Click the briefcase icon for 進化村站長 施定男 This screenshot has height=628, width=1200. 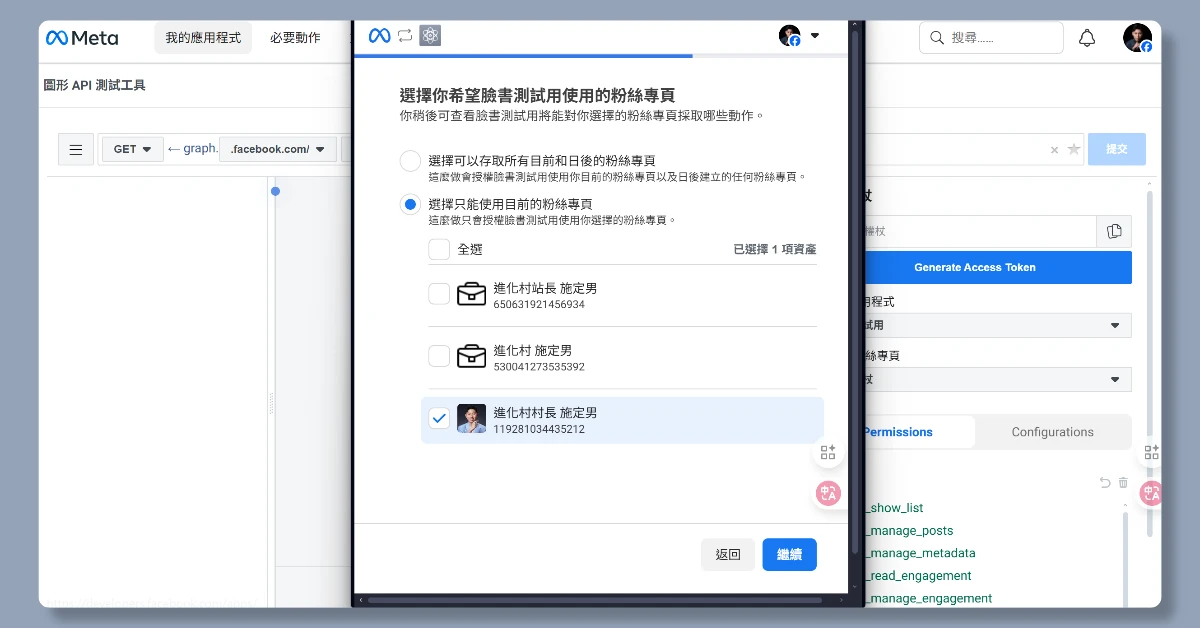click(471, 294)
